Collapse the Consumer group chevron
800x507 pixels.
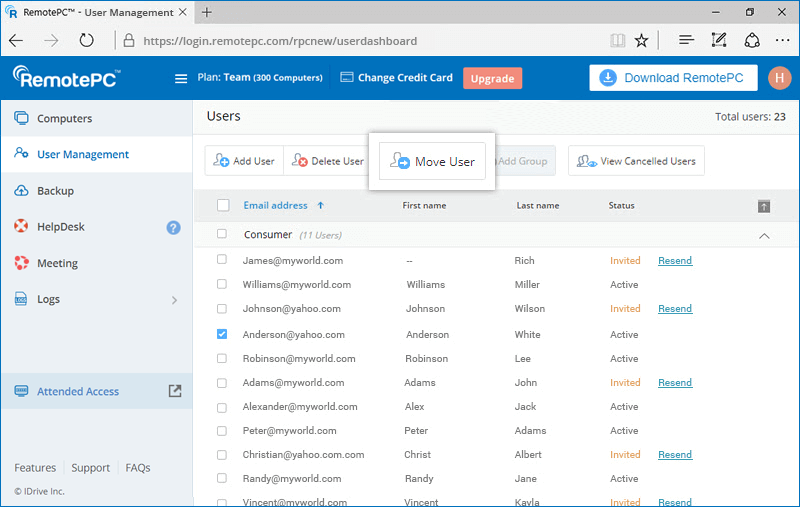coord(764,236)
